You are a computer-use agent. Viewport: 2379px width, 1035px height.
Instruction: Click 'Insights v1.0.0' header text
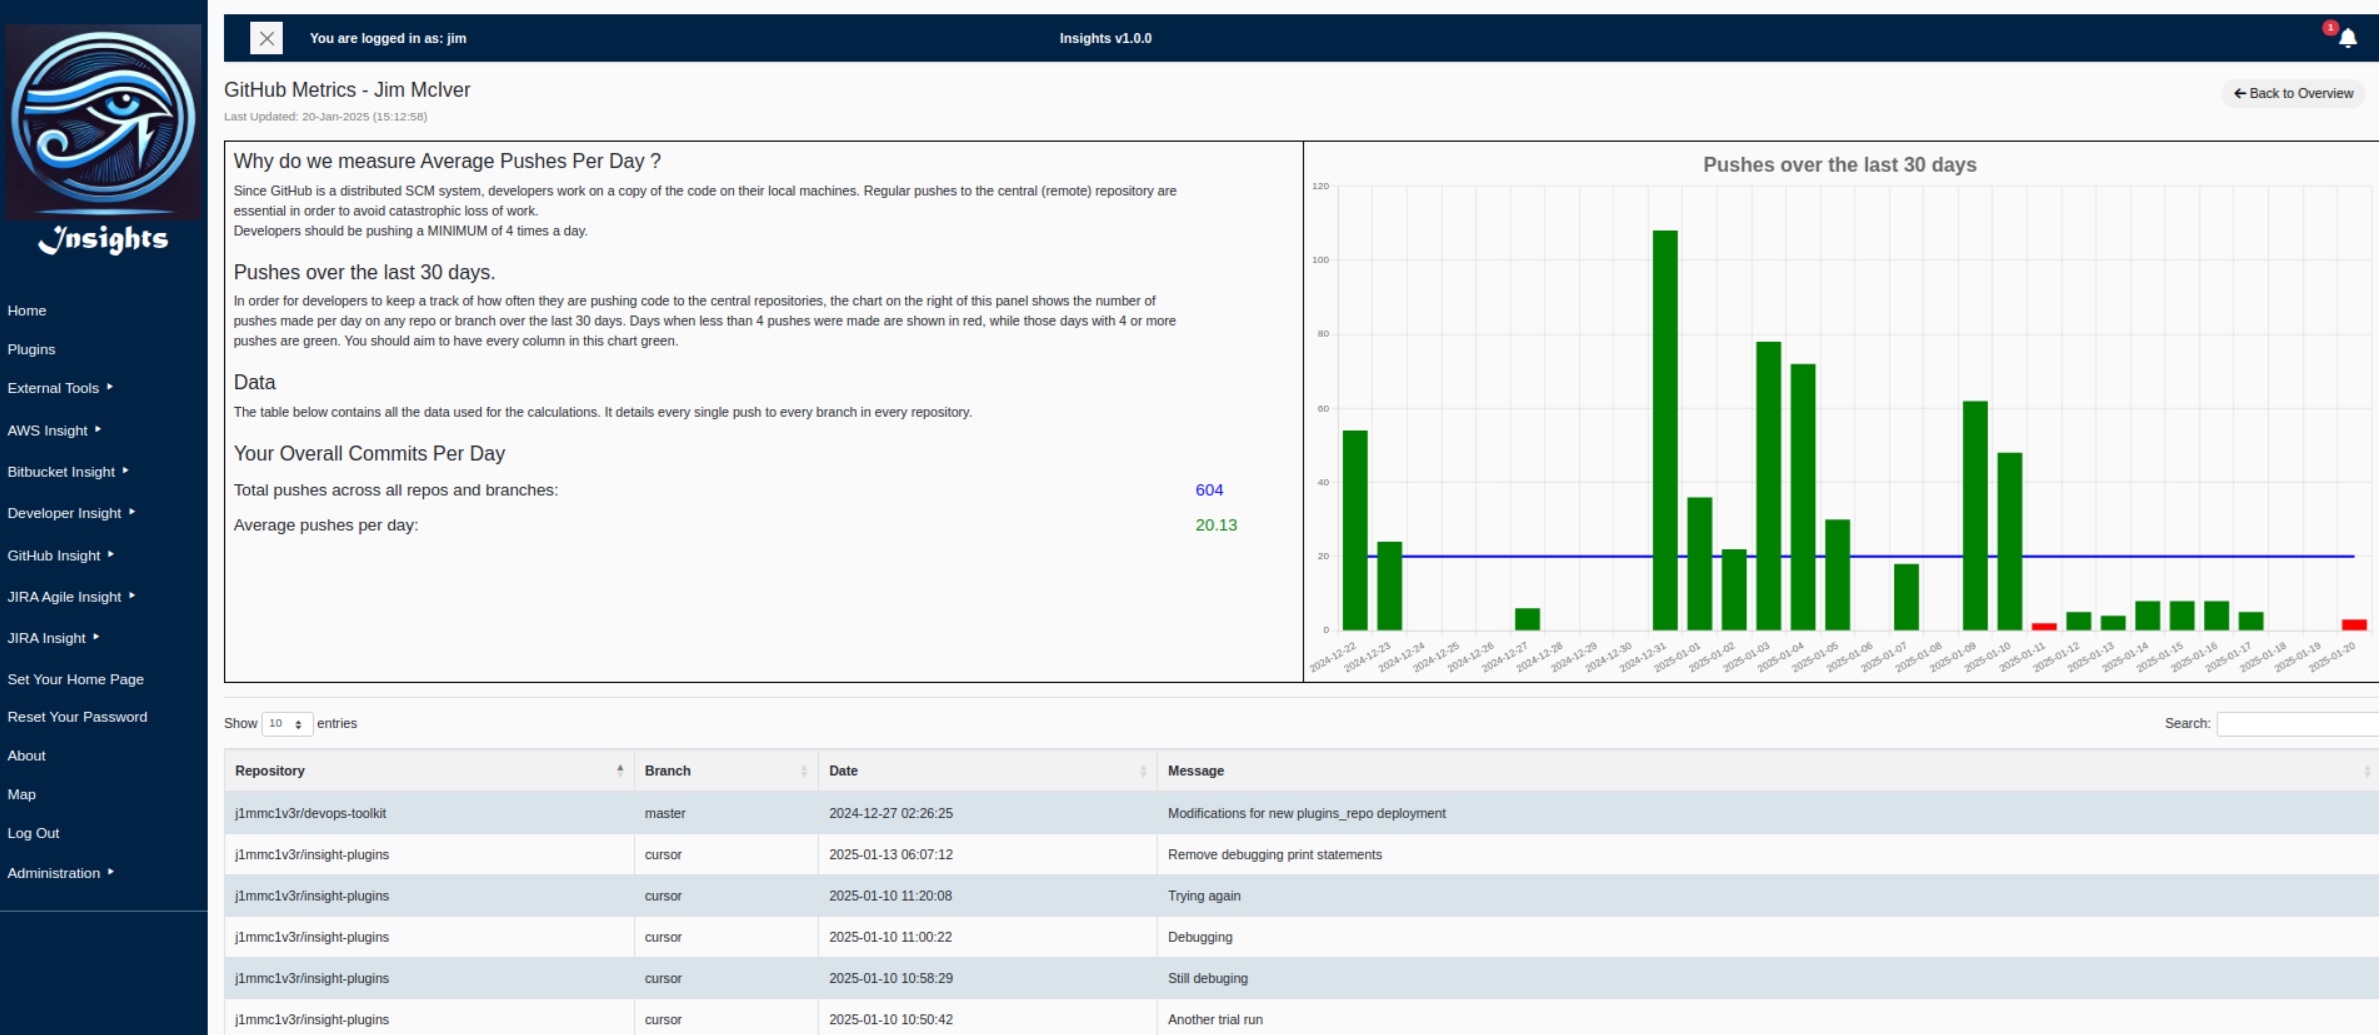[x=1106, y=38]
